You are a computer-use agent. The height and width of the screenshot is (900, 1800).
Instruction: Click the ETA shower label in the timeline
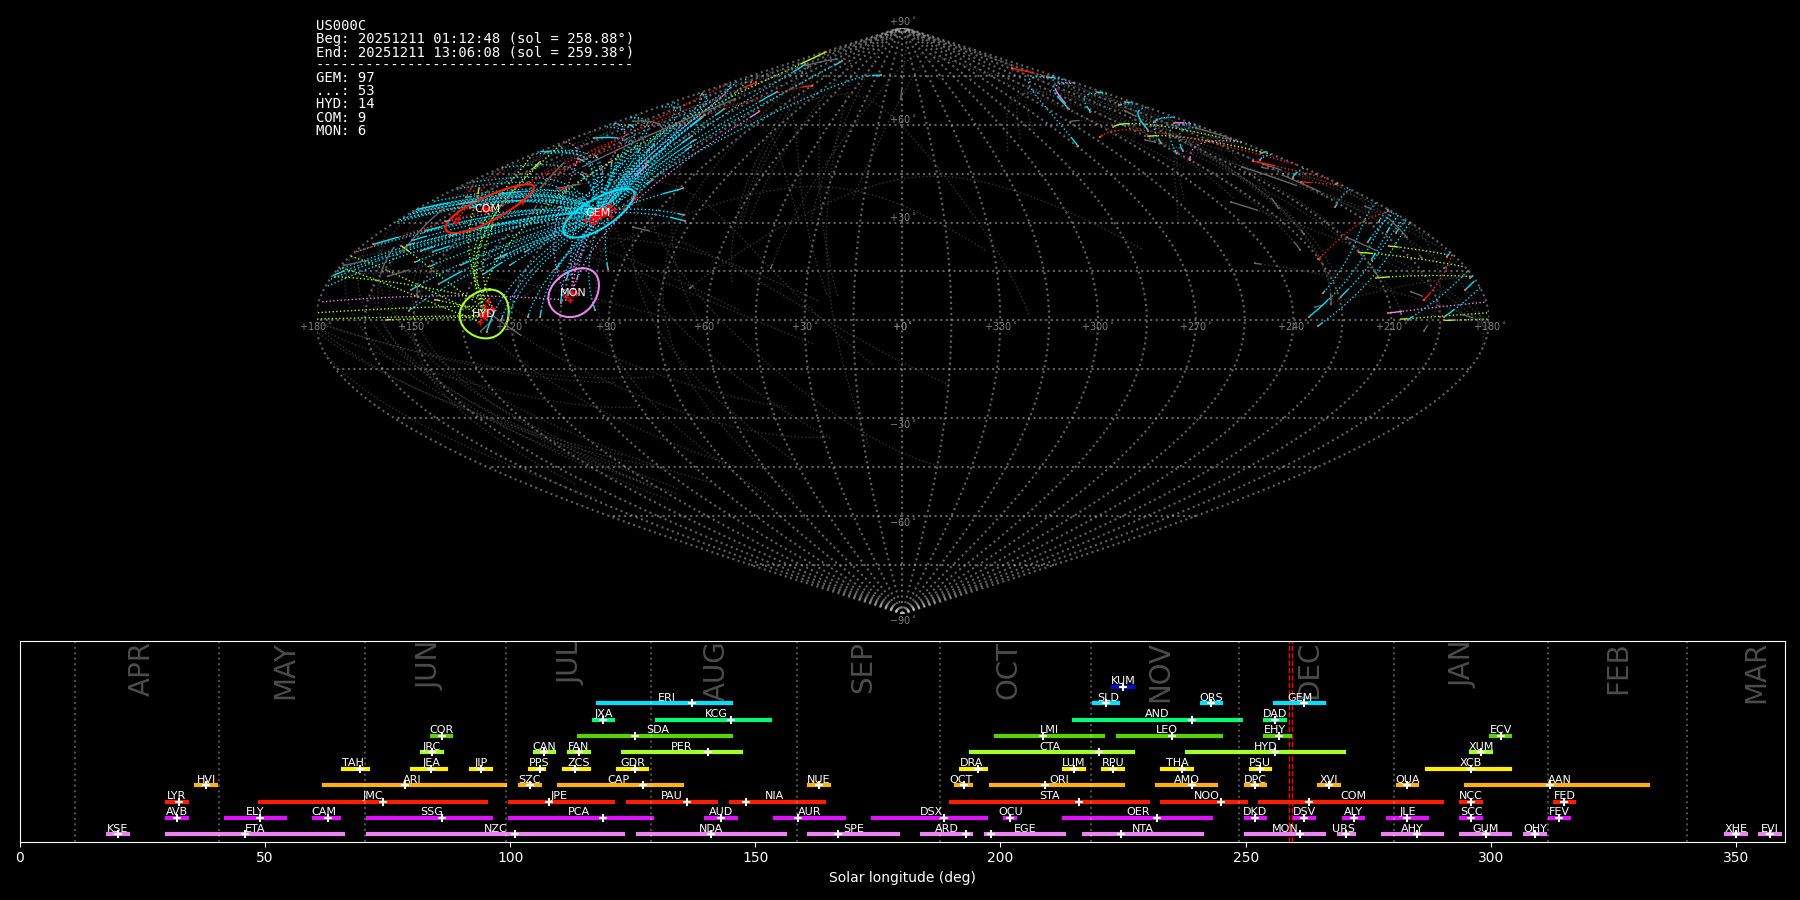pos(255,829)
